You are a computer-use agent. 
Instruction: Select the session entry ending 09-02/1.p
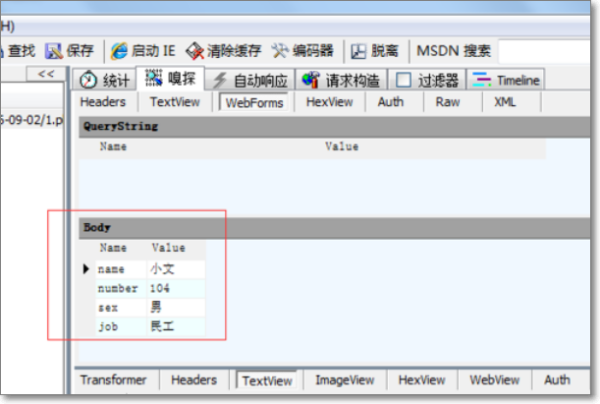(32, 120)
